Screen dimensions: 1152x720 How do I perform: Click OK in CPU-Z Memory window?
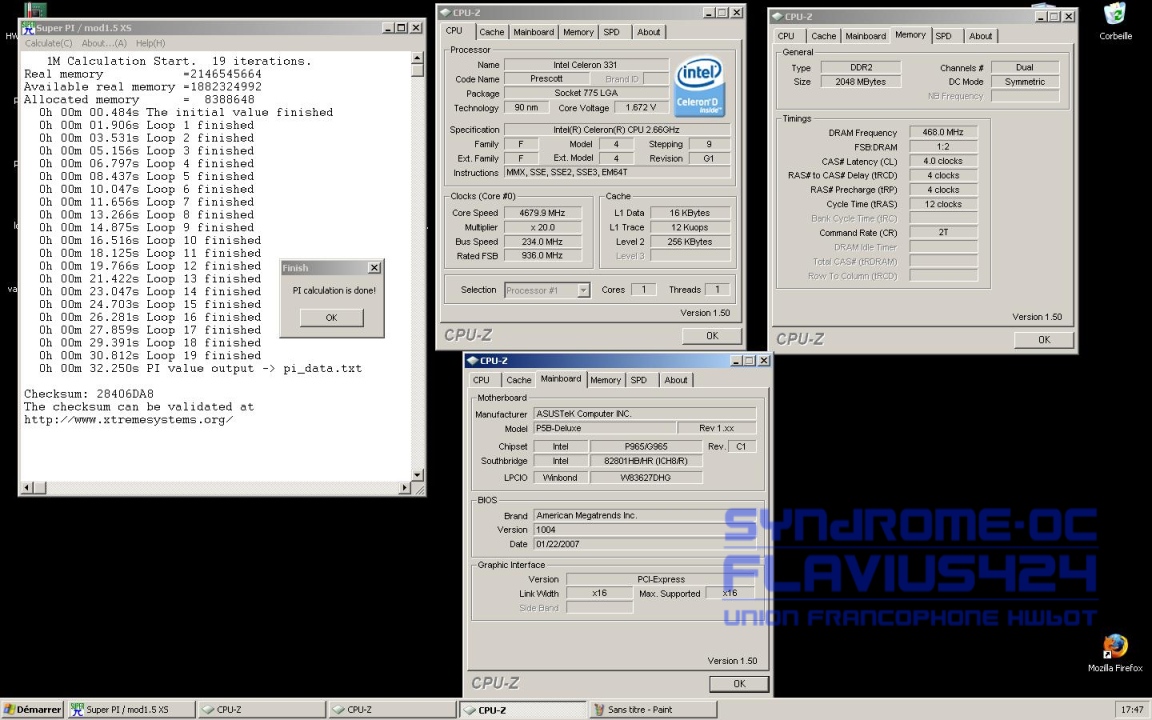pos(1044,339)
